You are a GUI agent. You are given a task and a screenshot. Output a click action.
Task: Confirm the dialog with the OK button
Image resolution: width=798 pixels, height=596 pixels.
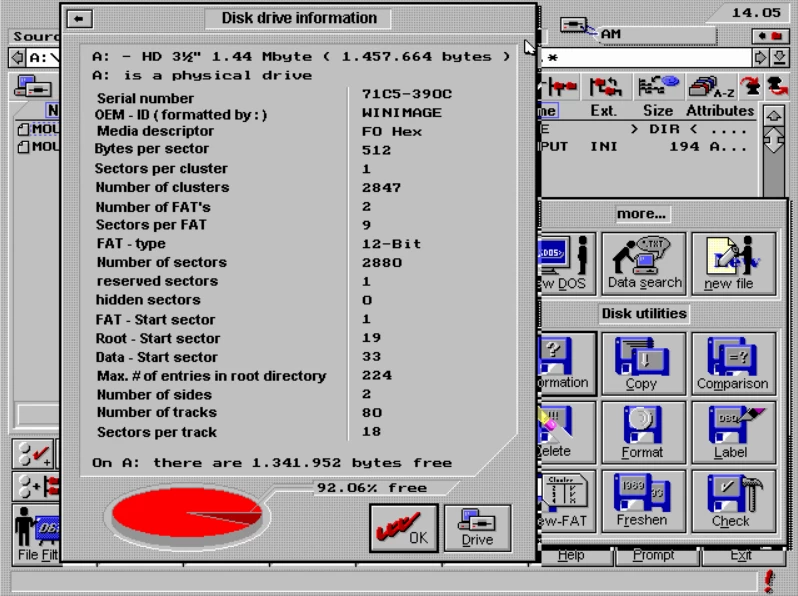(404, 528)
